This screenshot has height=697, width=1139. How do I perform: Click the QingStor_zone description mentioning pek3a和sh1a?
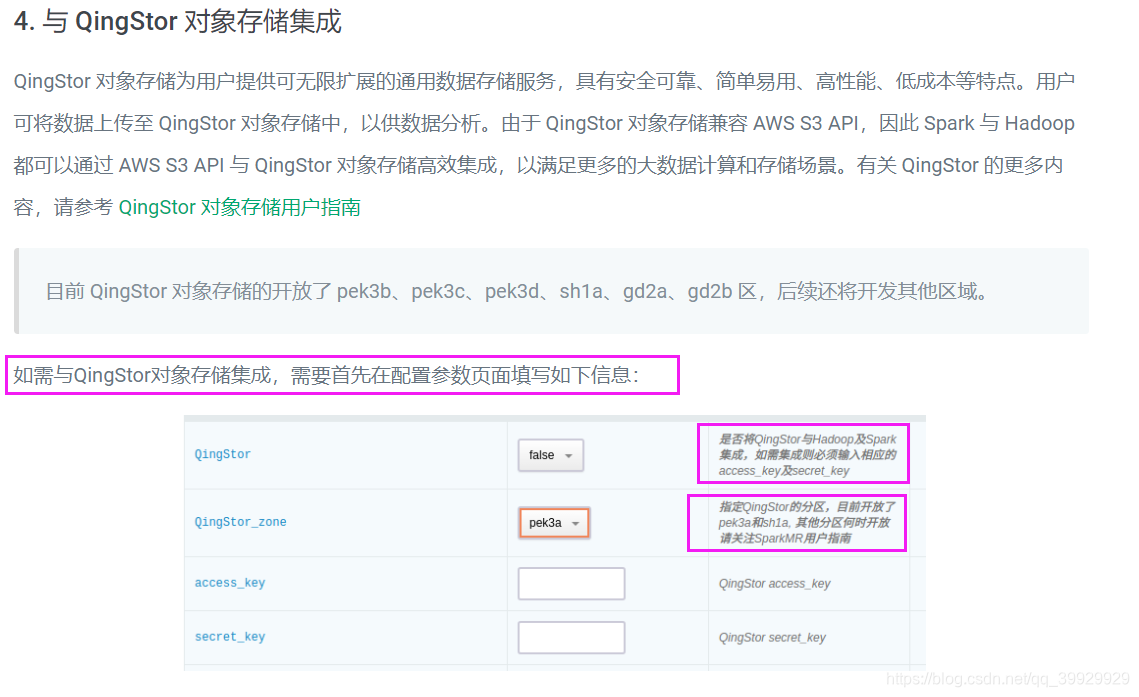pos(806,523)
